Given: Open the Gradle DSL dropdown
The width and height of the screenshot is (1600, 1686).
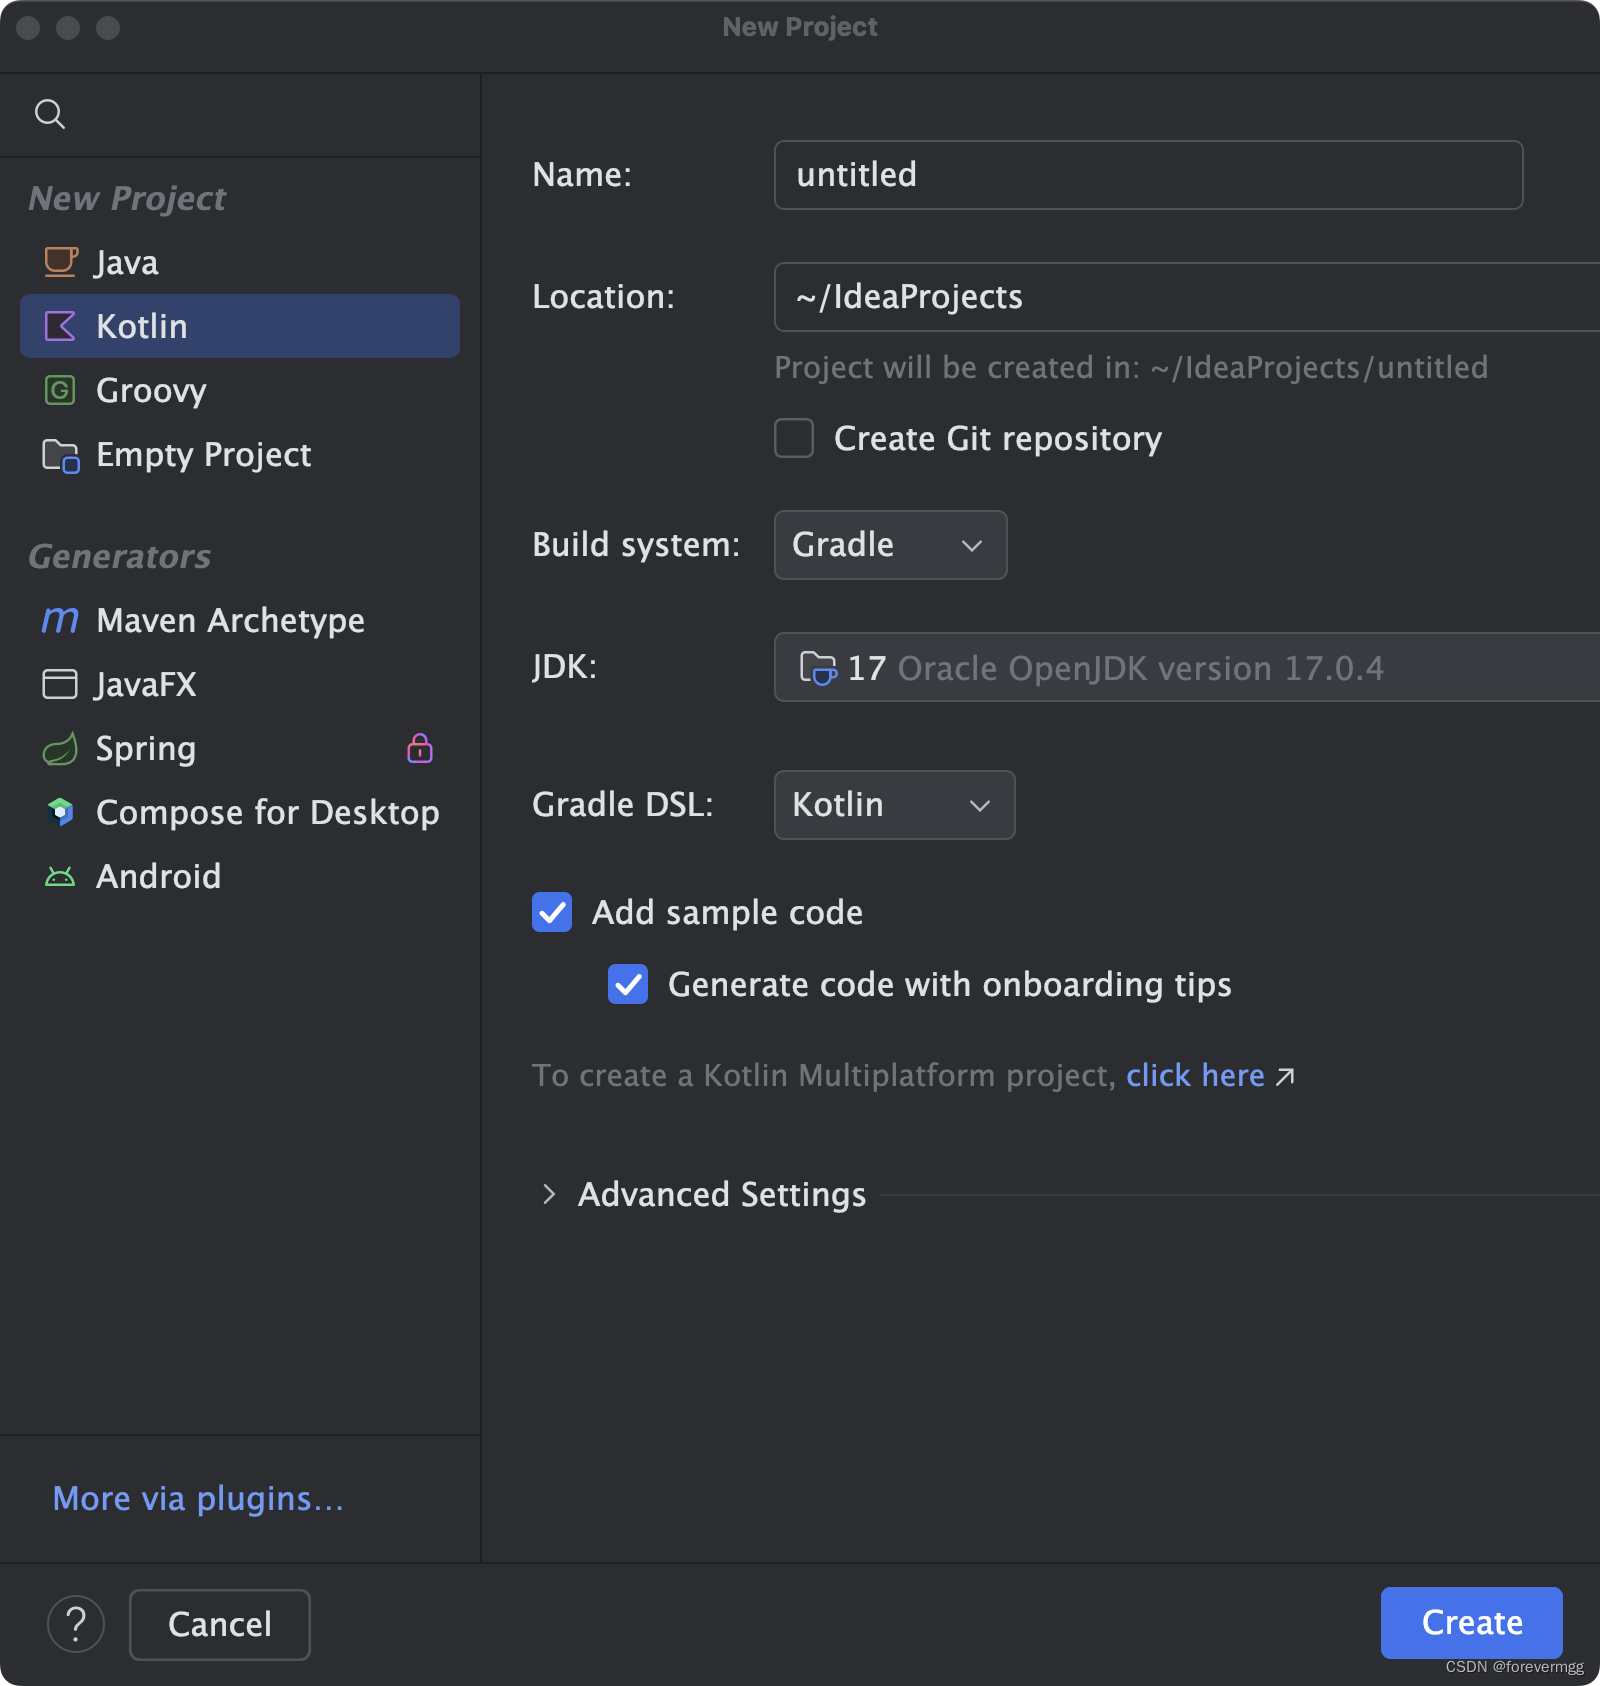Looking at the screenshot, I should pyautogui.click(x=893, y=805).
